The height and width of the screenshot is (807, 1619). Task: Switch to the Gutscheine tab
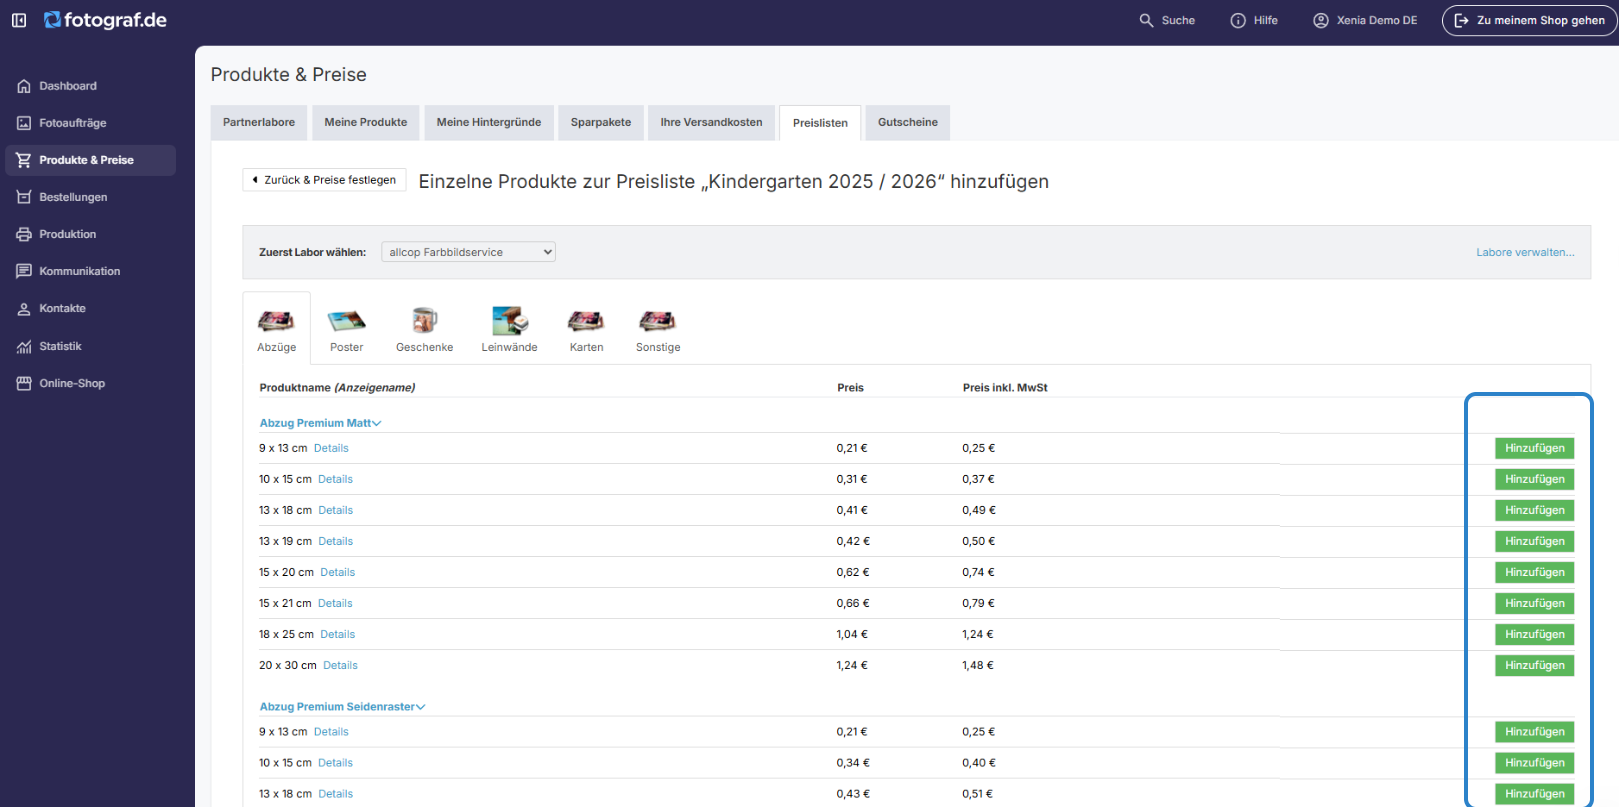point(908,122)
